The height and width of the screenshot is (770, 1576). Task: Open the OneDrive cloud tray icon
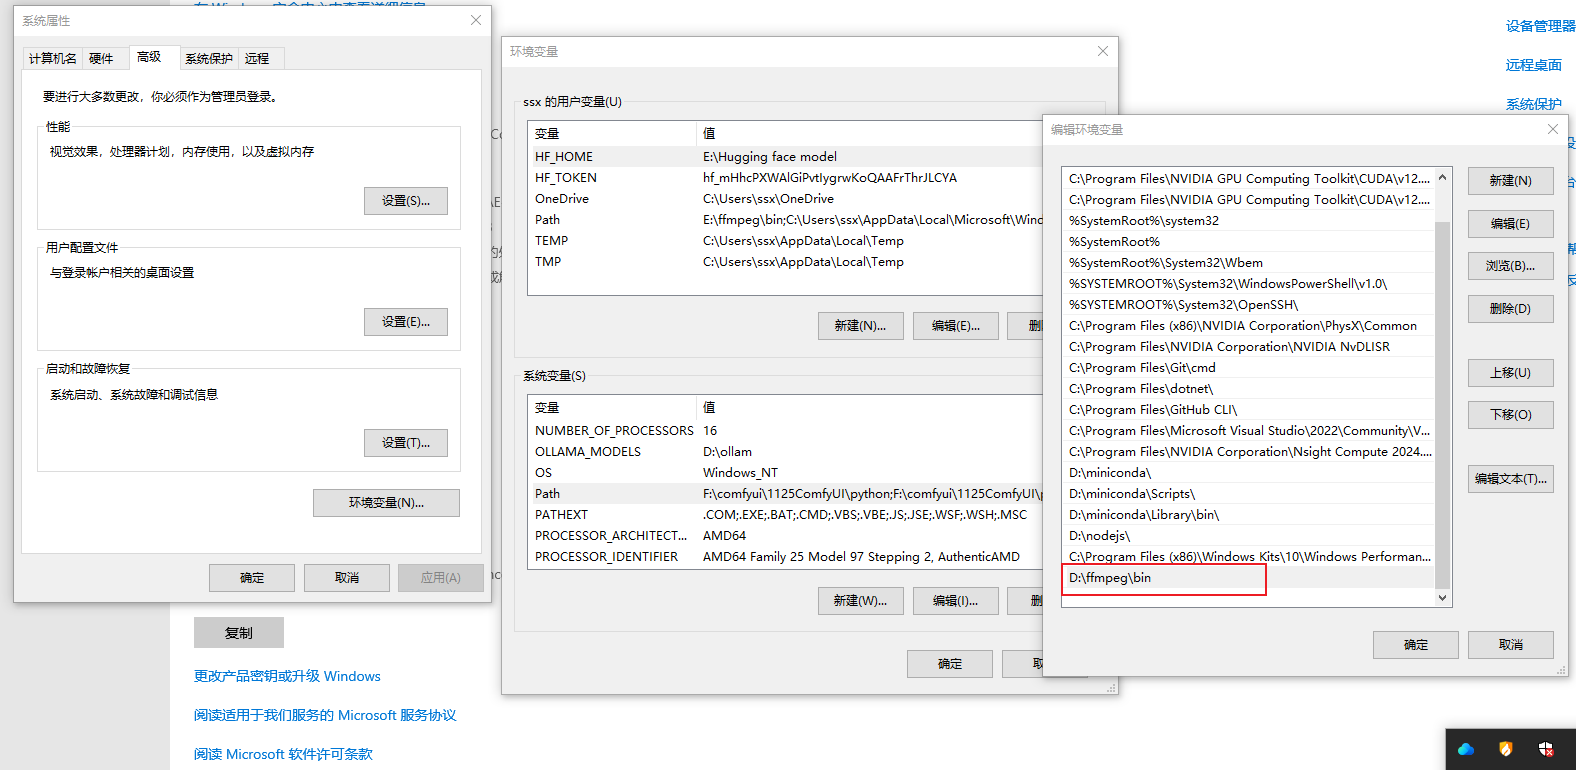point(1466,749)
